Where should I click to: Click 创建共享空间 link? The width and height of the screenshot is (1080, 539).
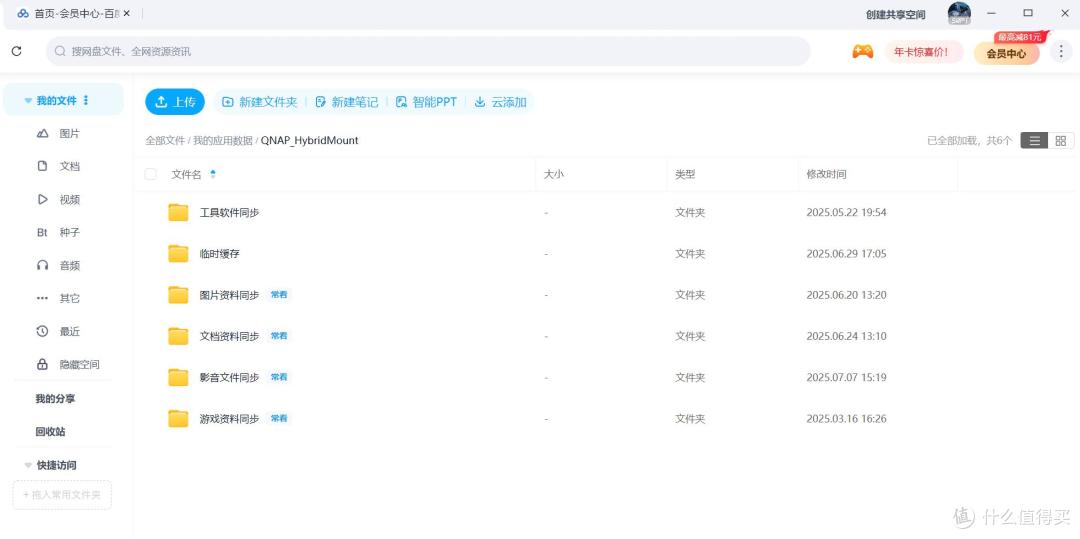[895, 14]
